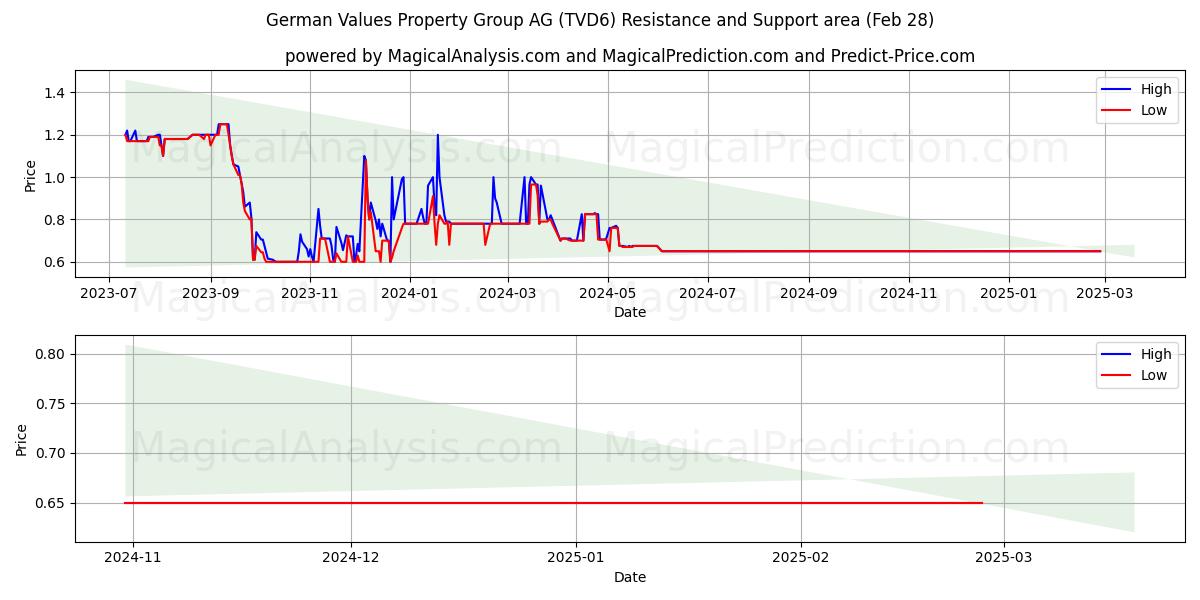Image resolution: width=1200 pixels, height=600 pixels.
Task: Click the top chart 'Price' y-axis label
Action: [30, 175]
